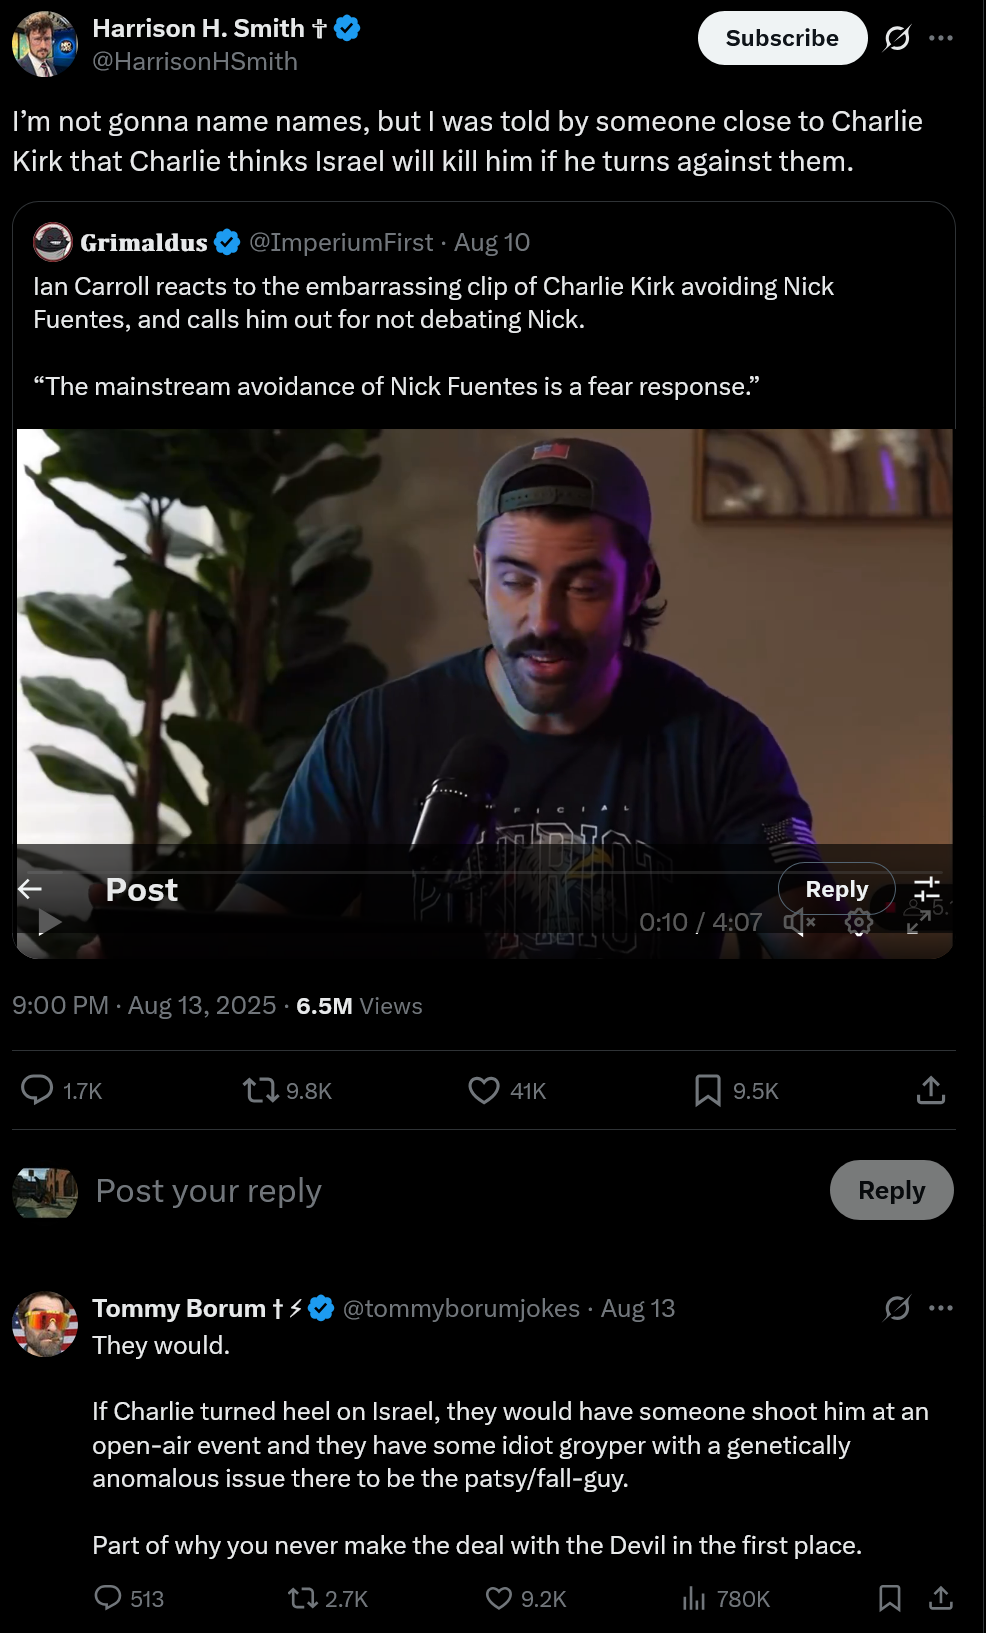Repost Tommy Borum's reply
The image size is (986, 1633).
pyautogui.click(x=302, y=1598)
